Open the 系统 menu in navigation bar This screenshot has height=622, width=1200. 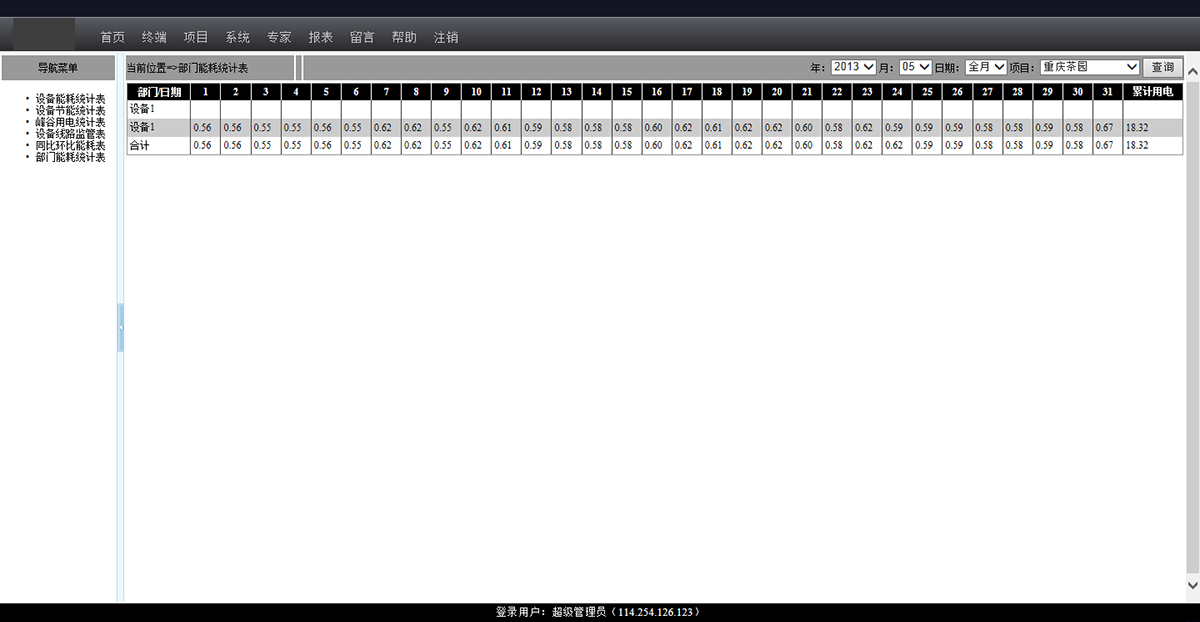tap(238, 37)
